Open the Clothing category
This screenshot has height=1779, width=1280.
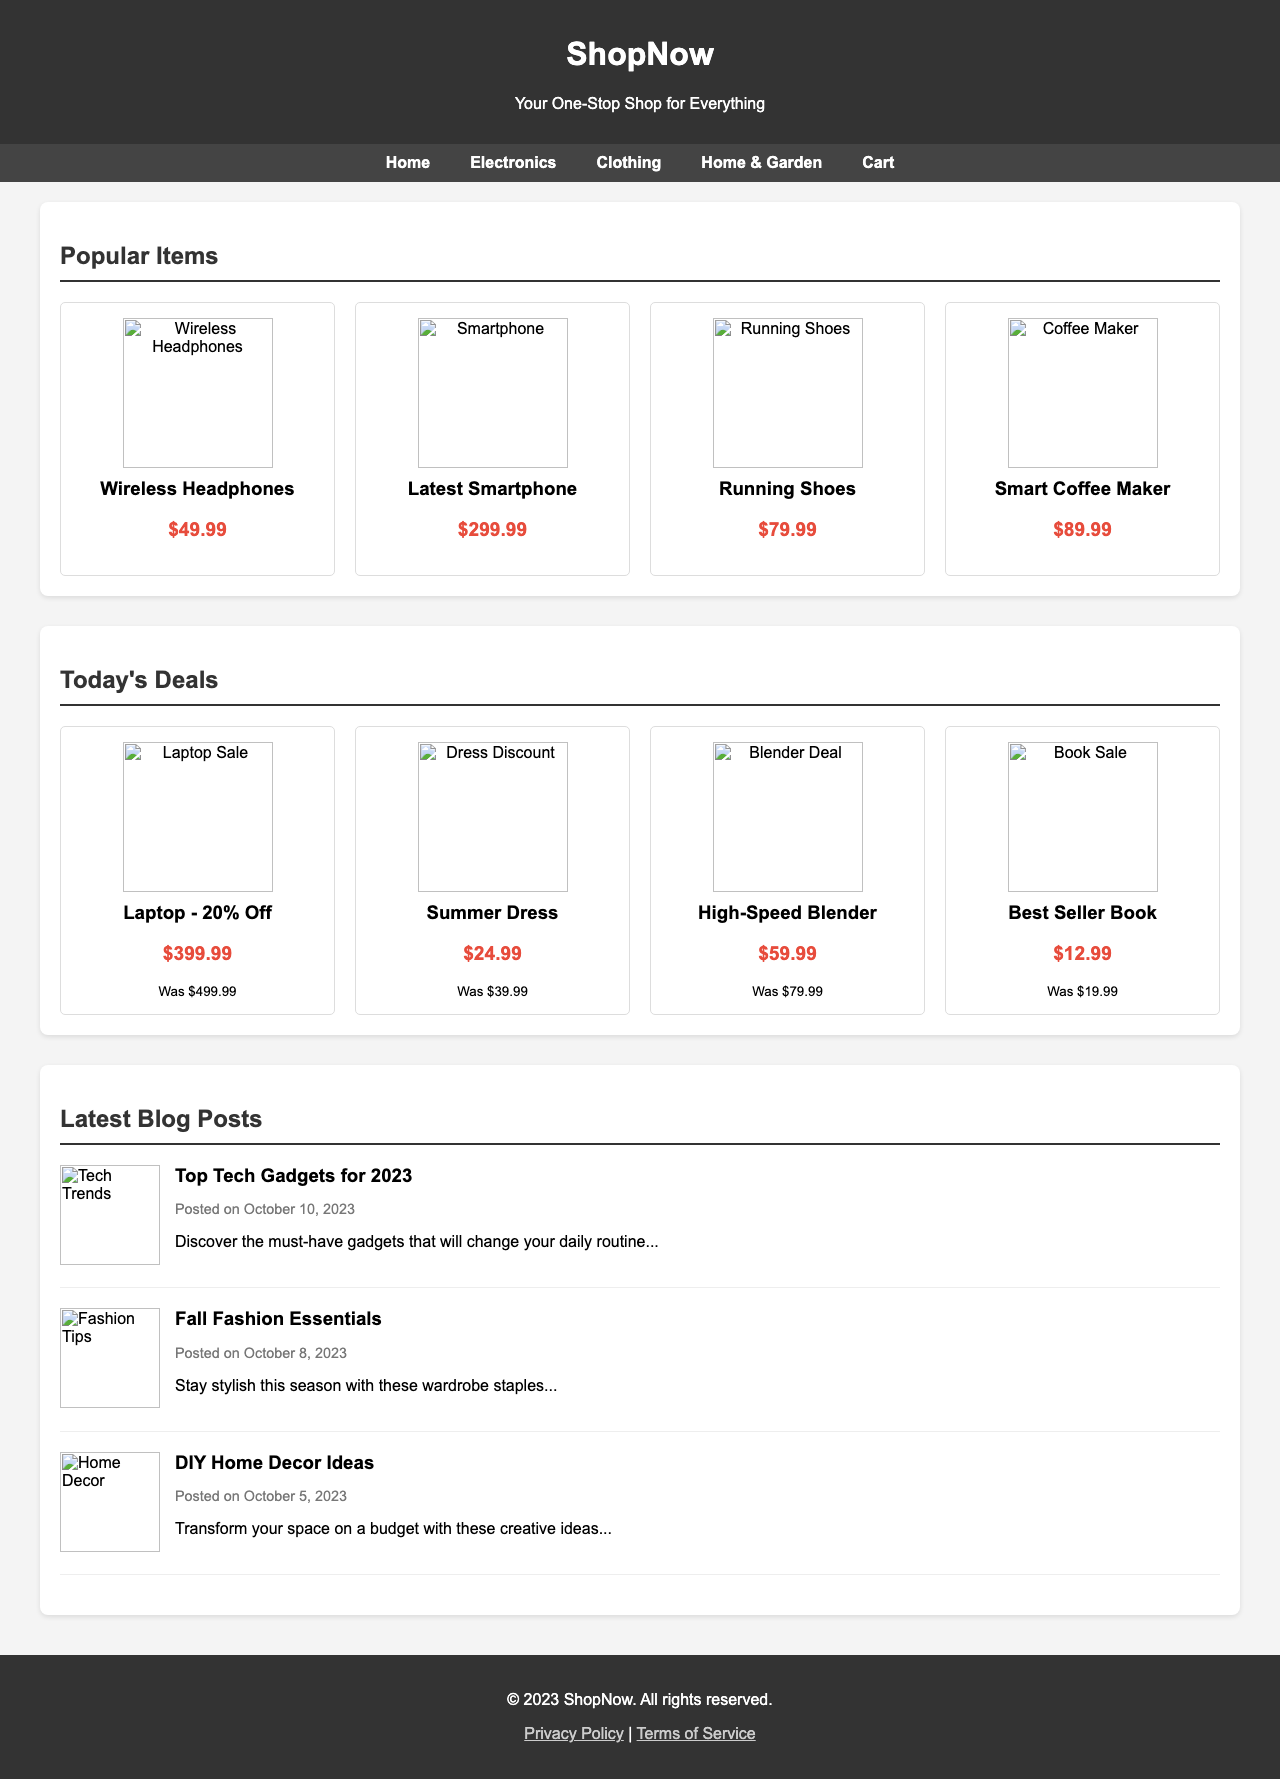point(628,161)
